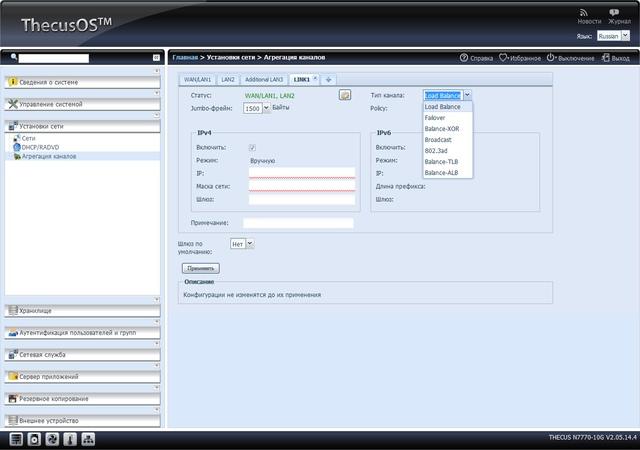Choose Balance-TLB from list
This screenshot has height=450, width=640.
pyautogui.click(x=448, y=162)
